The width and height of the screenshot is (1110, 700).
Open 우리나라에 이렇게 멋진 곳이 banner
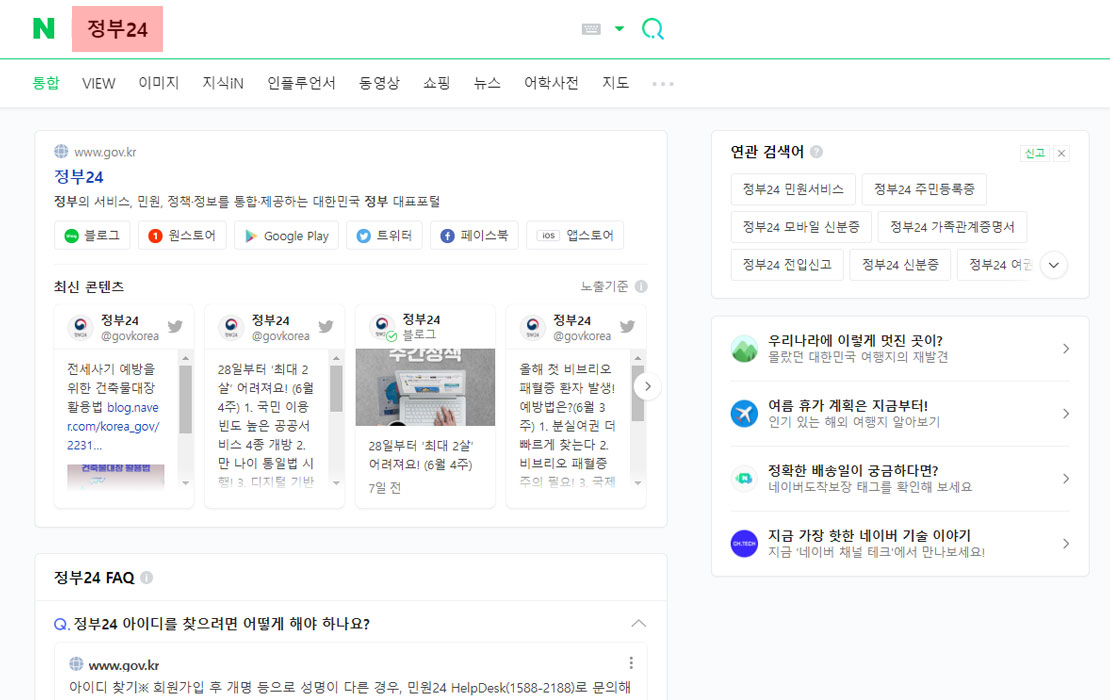(900, 349)
